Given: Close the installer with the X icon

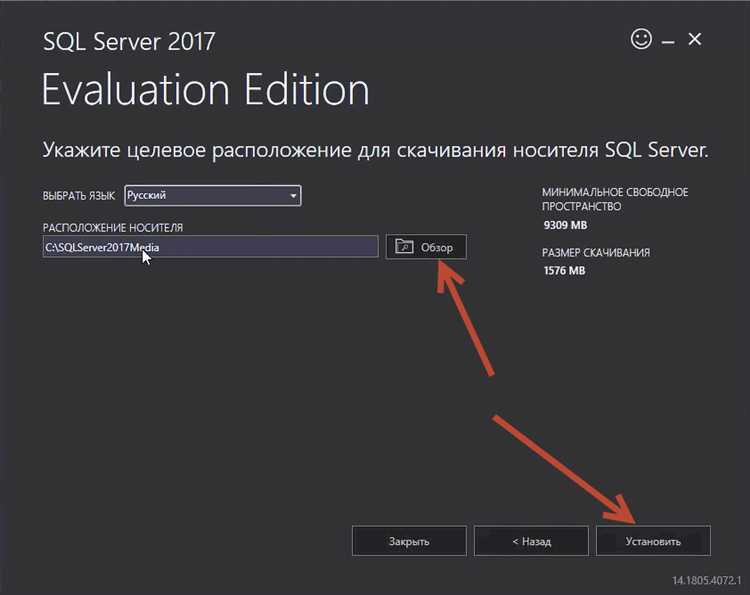Looking at the screenshot, I should [695, 39].
